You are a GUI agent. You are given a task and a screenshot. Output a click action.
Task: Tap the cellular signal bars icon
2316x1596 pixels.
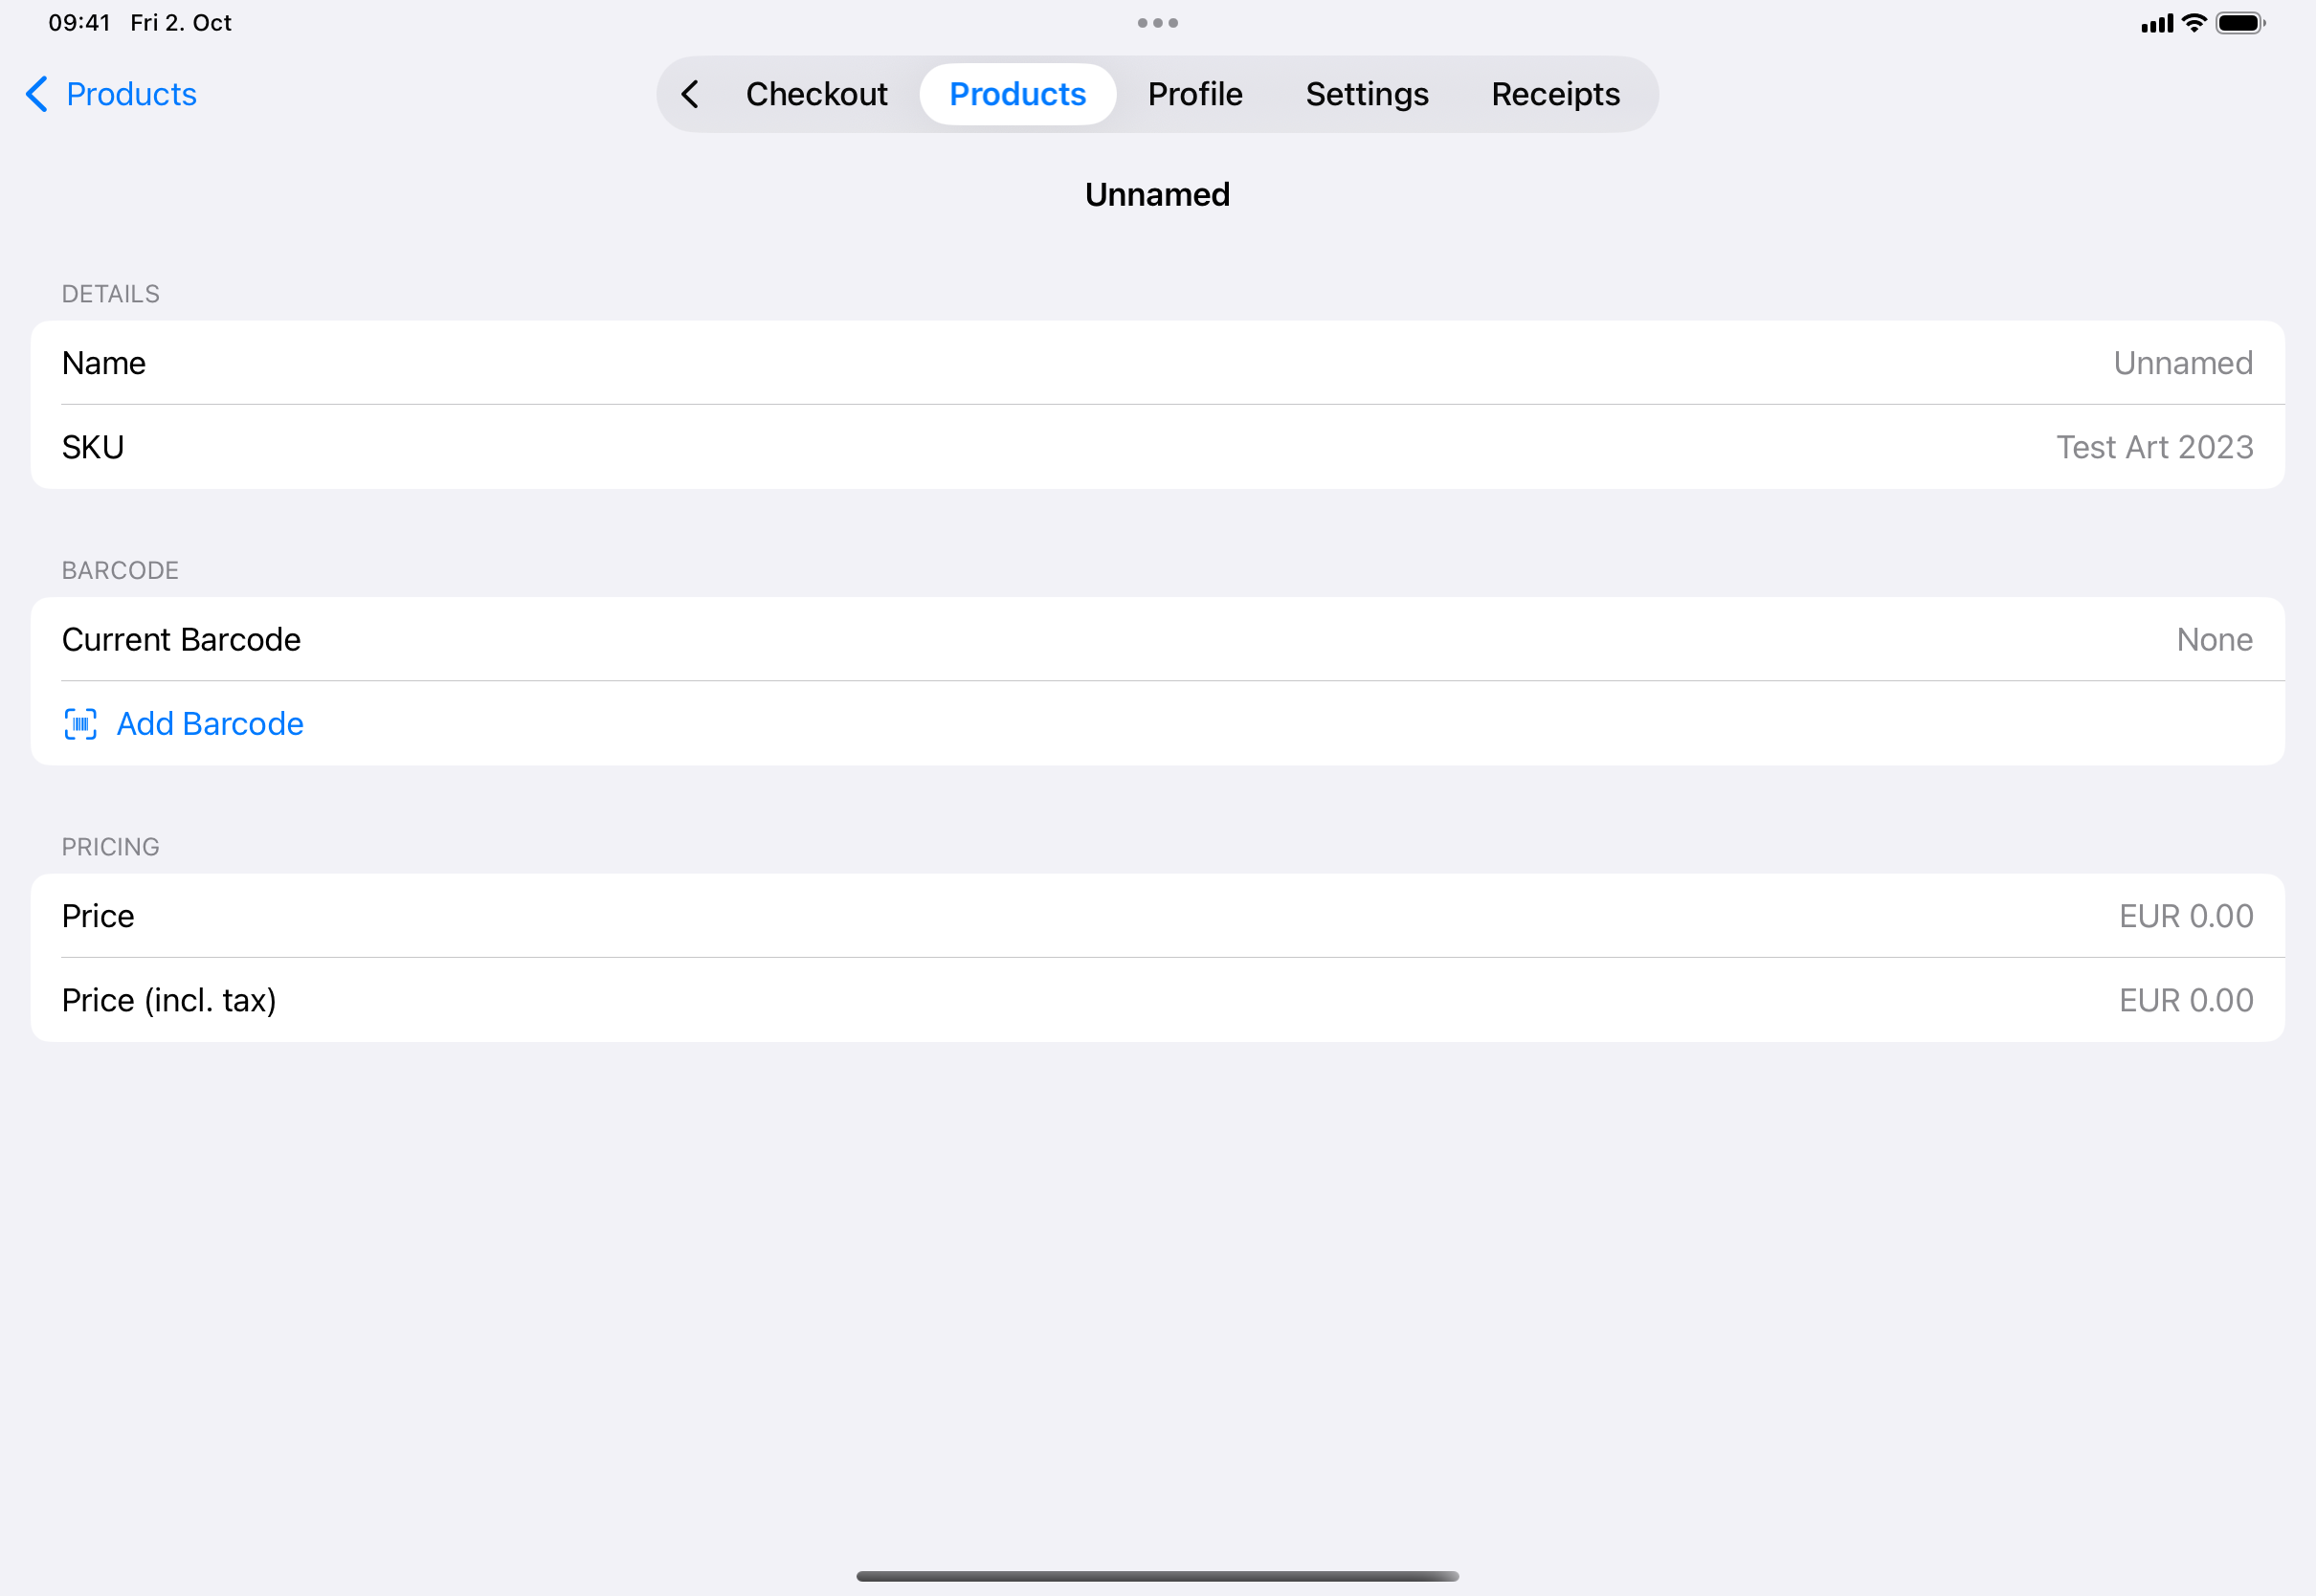[x=2157, y=23]
